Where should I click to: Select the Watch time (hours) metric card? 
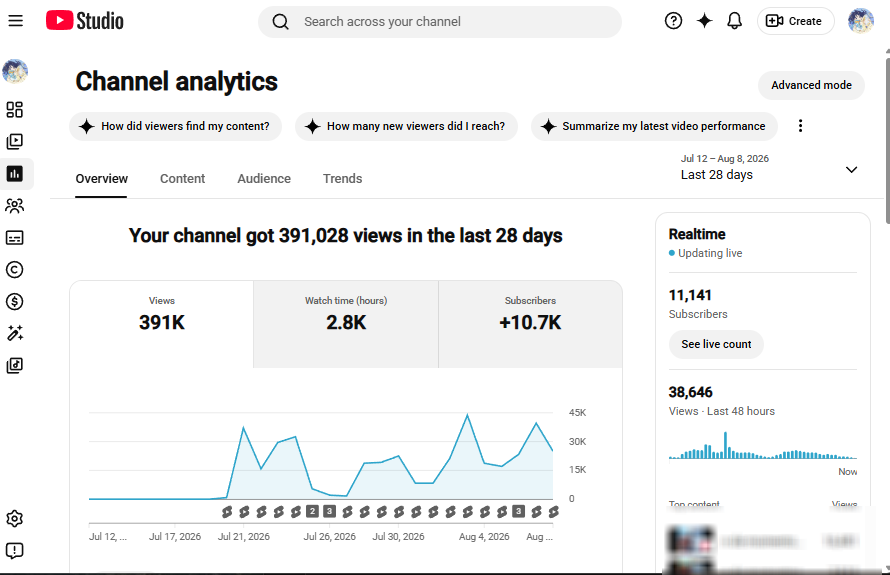click(346, 324)
